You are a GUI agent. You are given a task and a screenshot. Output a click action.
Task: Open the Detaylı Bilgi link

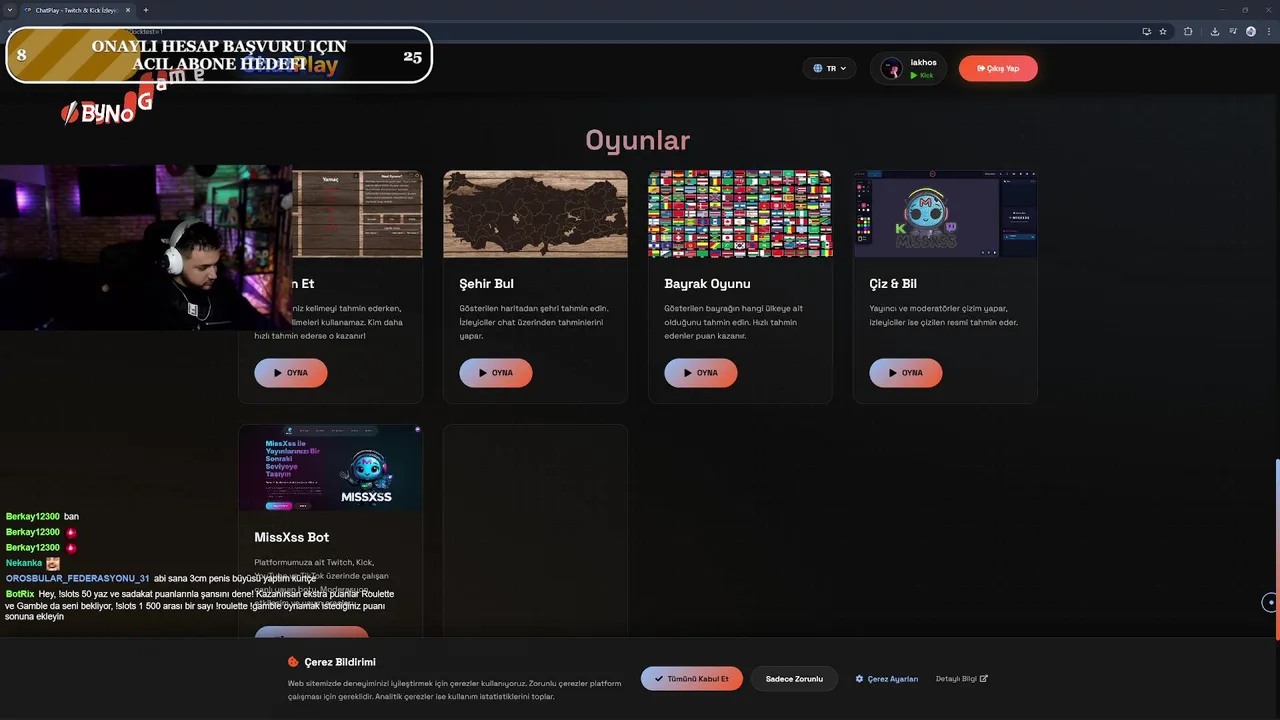961,679
